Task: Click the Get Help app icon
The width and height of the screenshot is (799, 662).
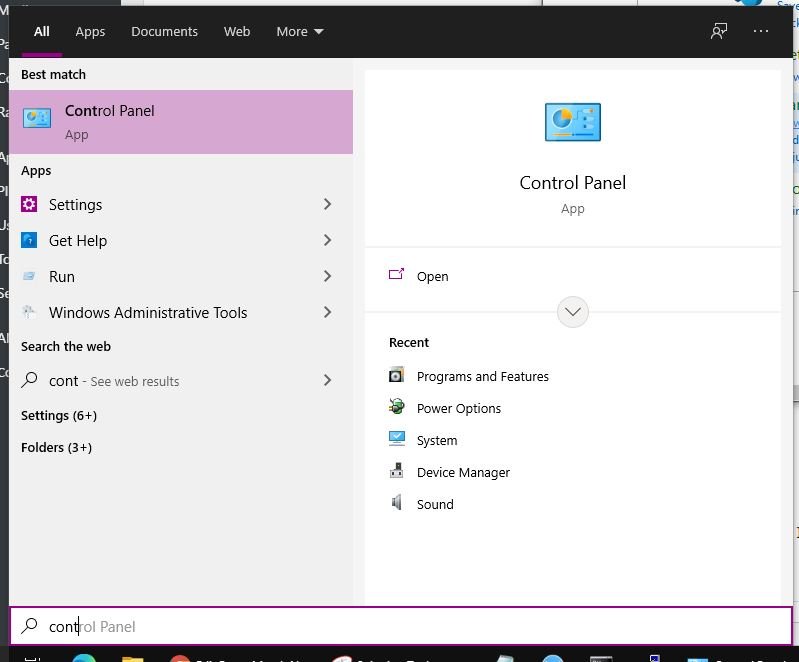Action: pos(29,240)
